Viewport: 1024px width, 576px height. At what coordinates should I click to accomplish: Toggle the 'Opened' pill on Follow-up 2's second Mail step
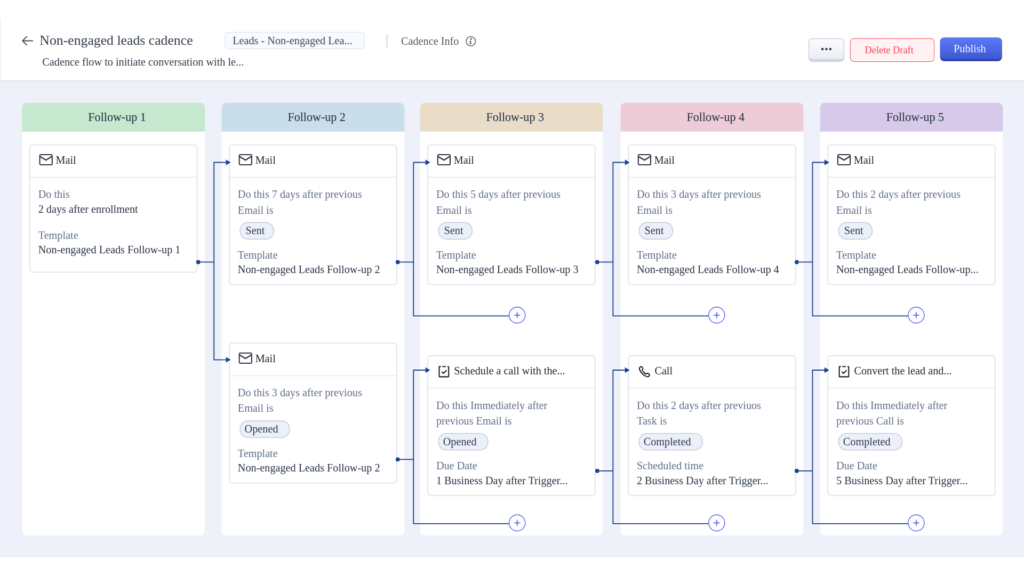[x=264, y=428]
